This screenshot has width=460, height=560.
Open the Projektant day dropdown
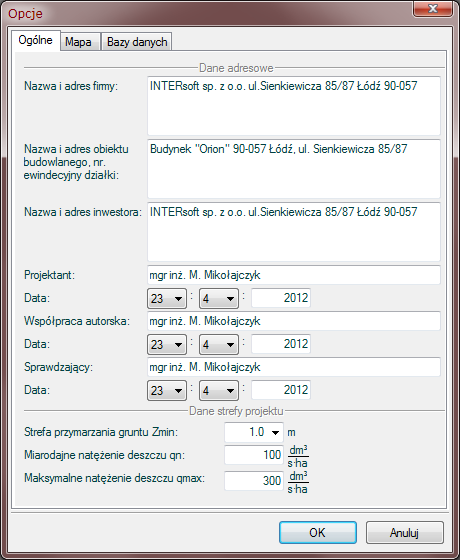tap(167, 298)
